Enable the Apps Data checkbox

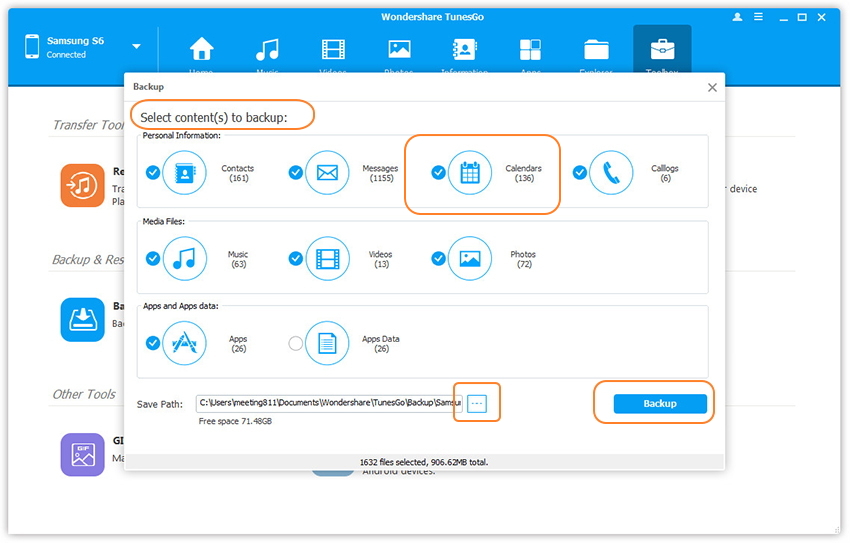click(295, 343)
